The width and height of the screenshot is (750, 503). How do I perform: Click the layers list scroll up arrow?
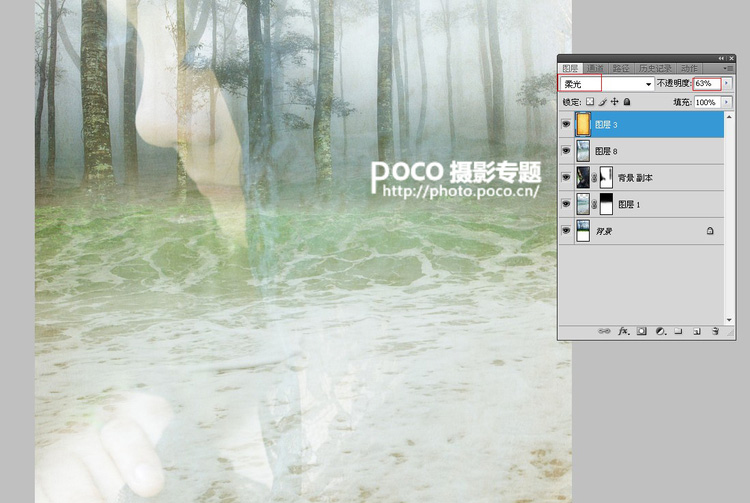point(729,116)
